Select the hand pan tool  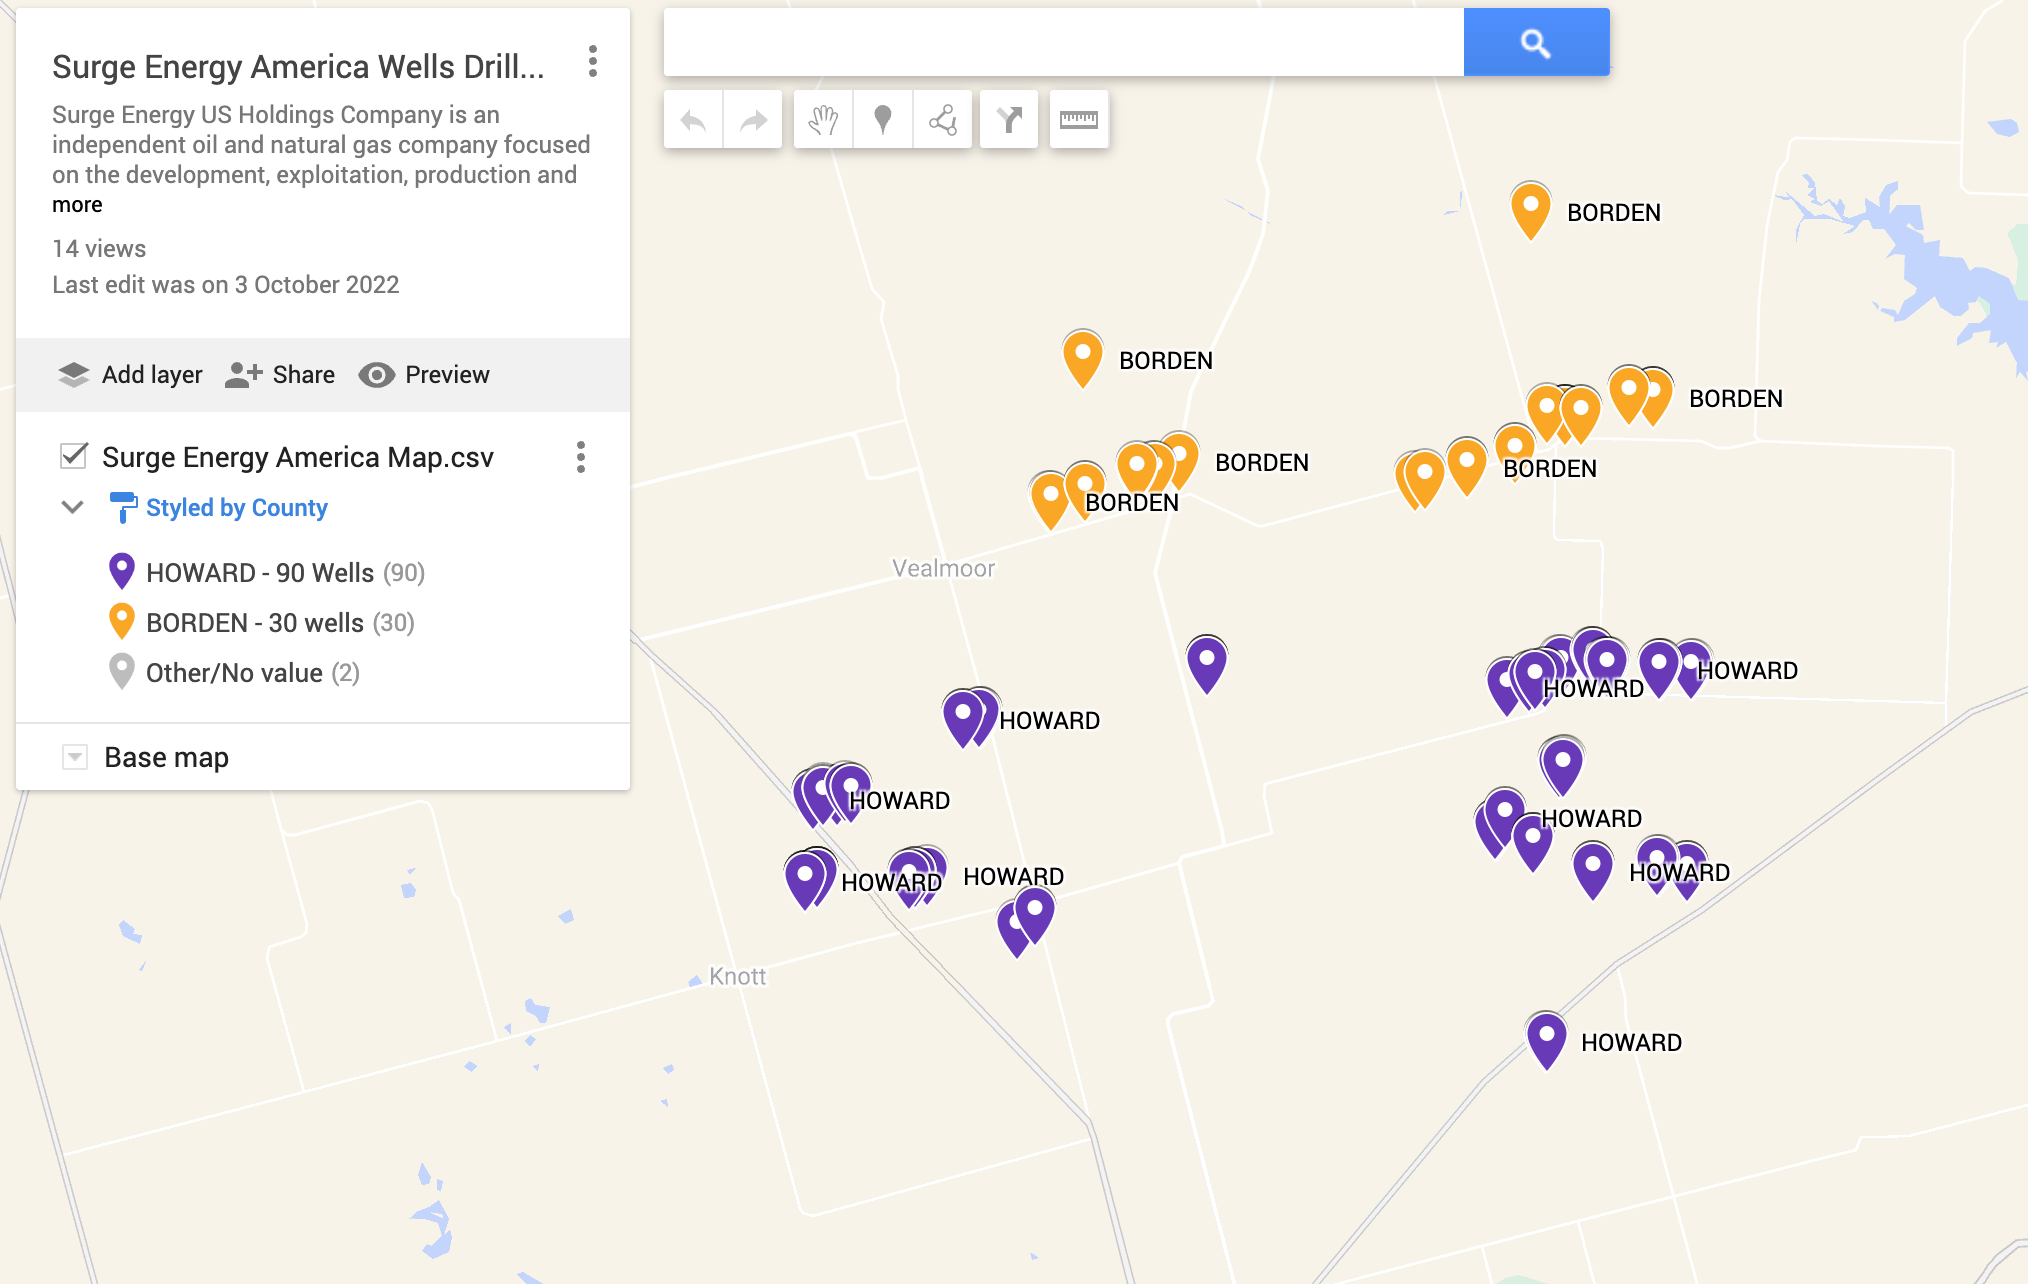click(823, 121)
